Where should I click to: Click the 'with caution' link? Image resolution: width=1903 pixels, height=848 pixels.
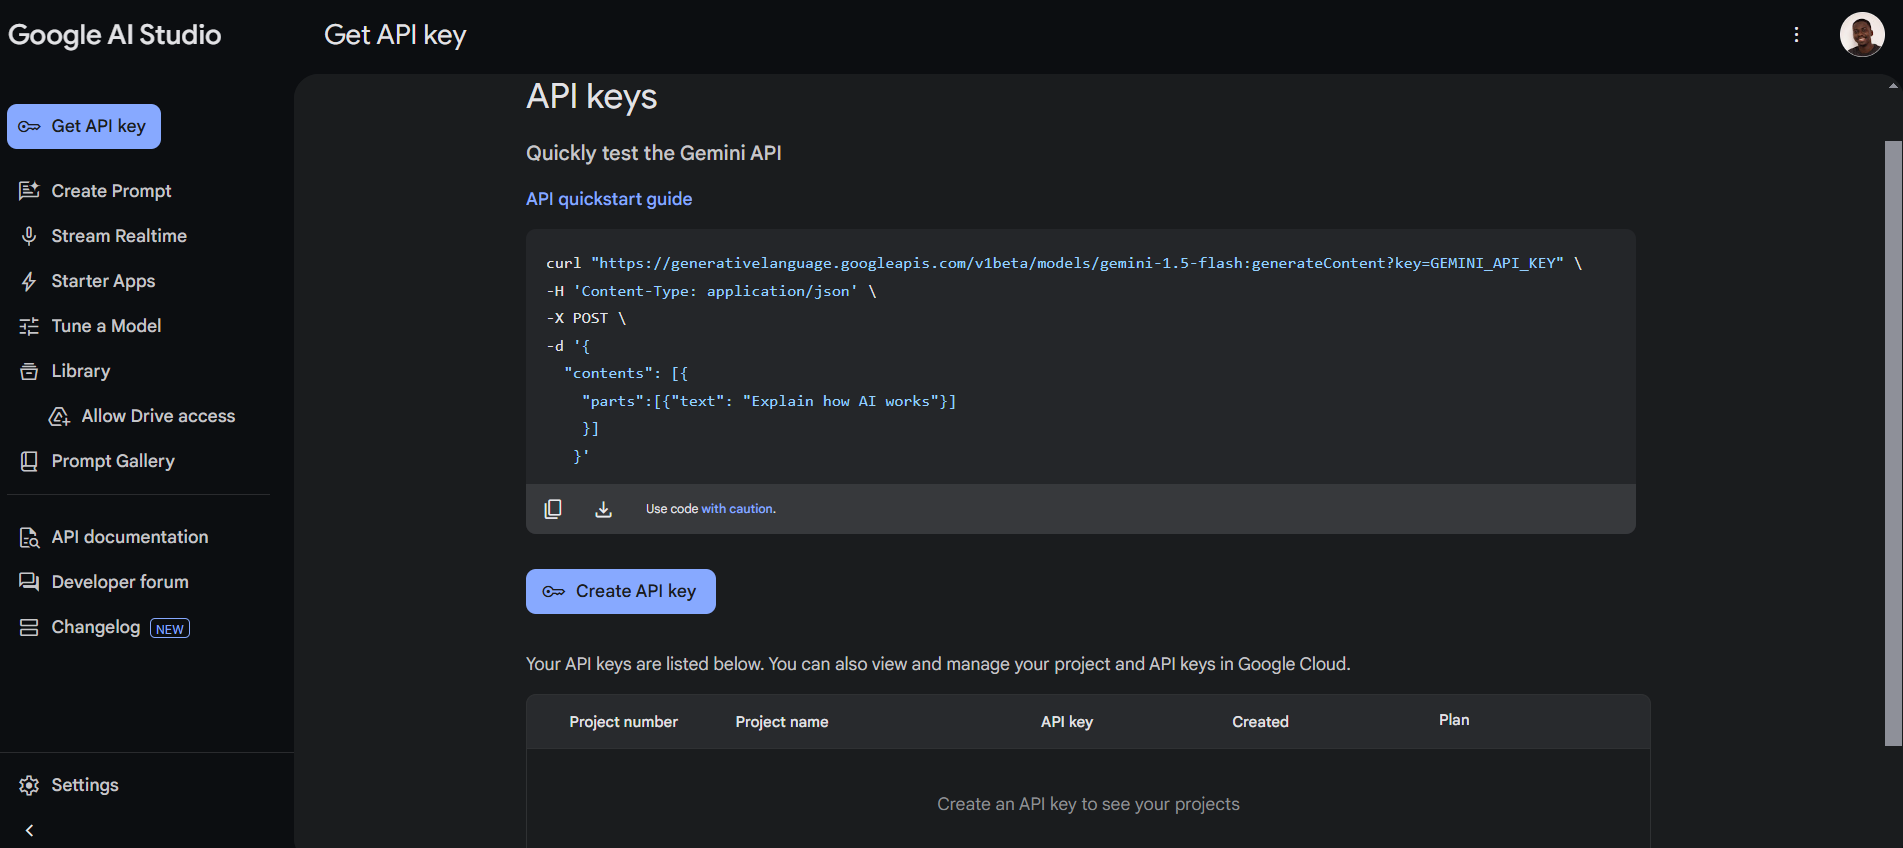pyautogui.click(x=738, y=509)
